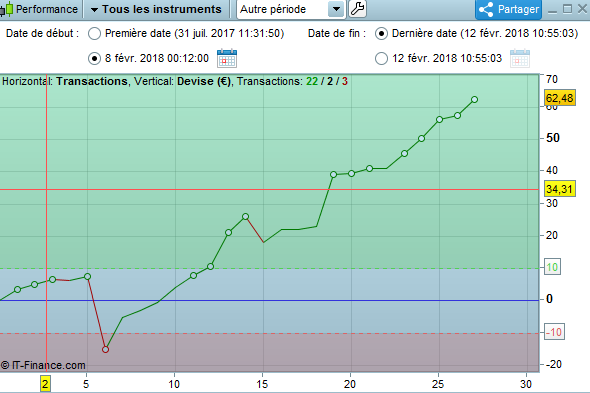Click the Transactions axis title text
This screenshot has width=590, height=393.
92,81
